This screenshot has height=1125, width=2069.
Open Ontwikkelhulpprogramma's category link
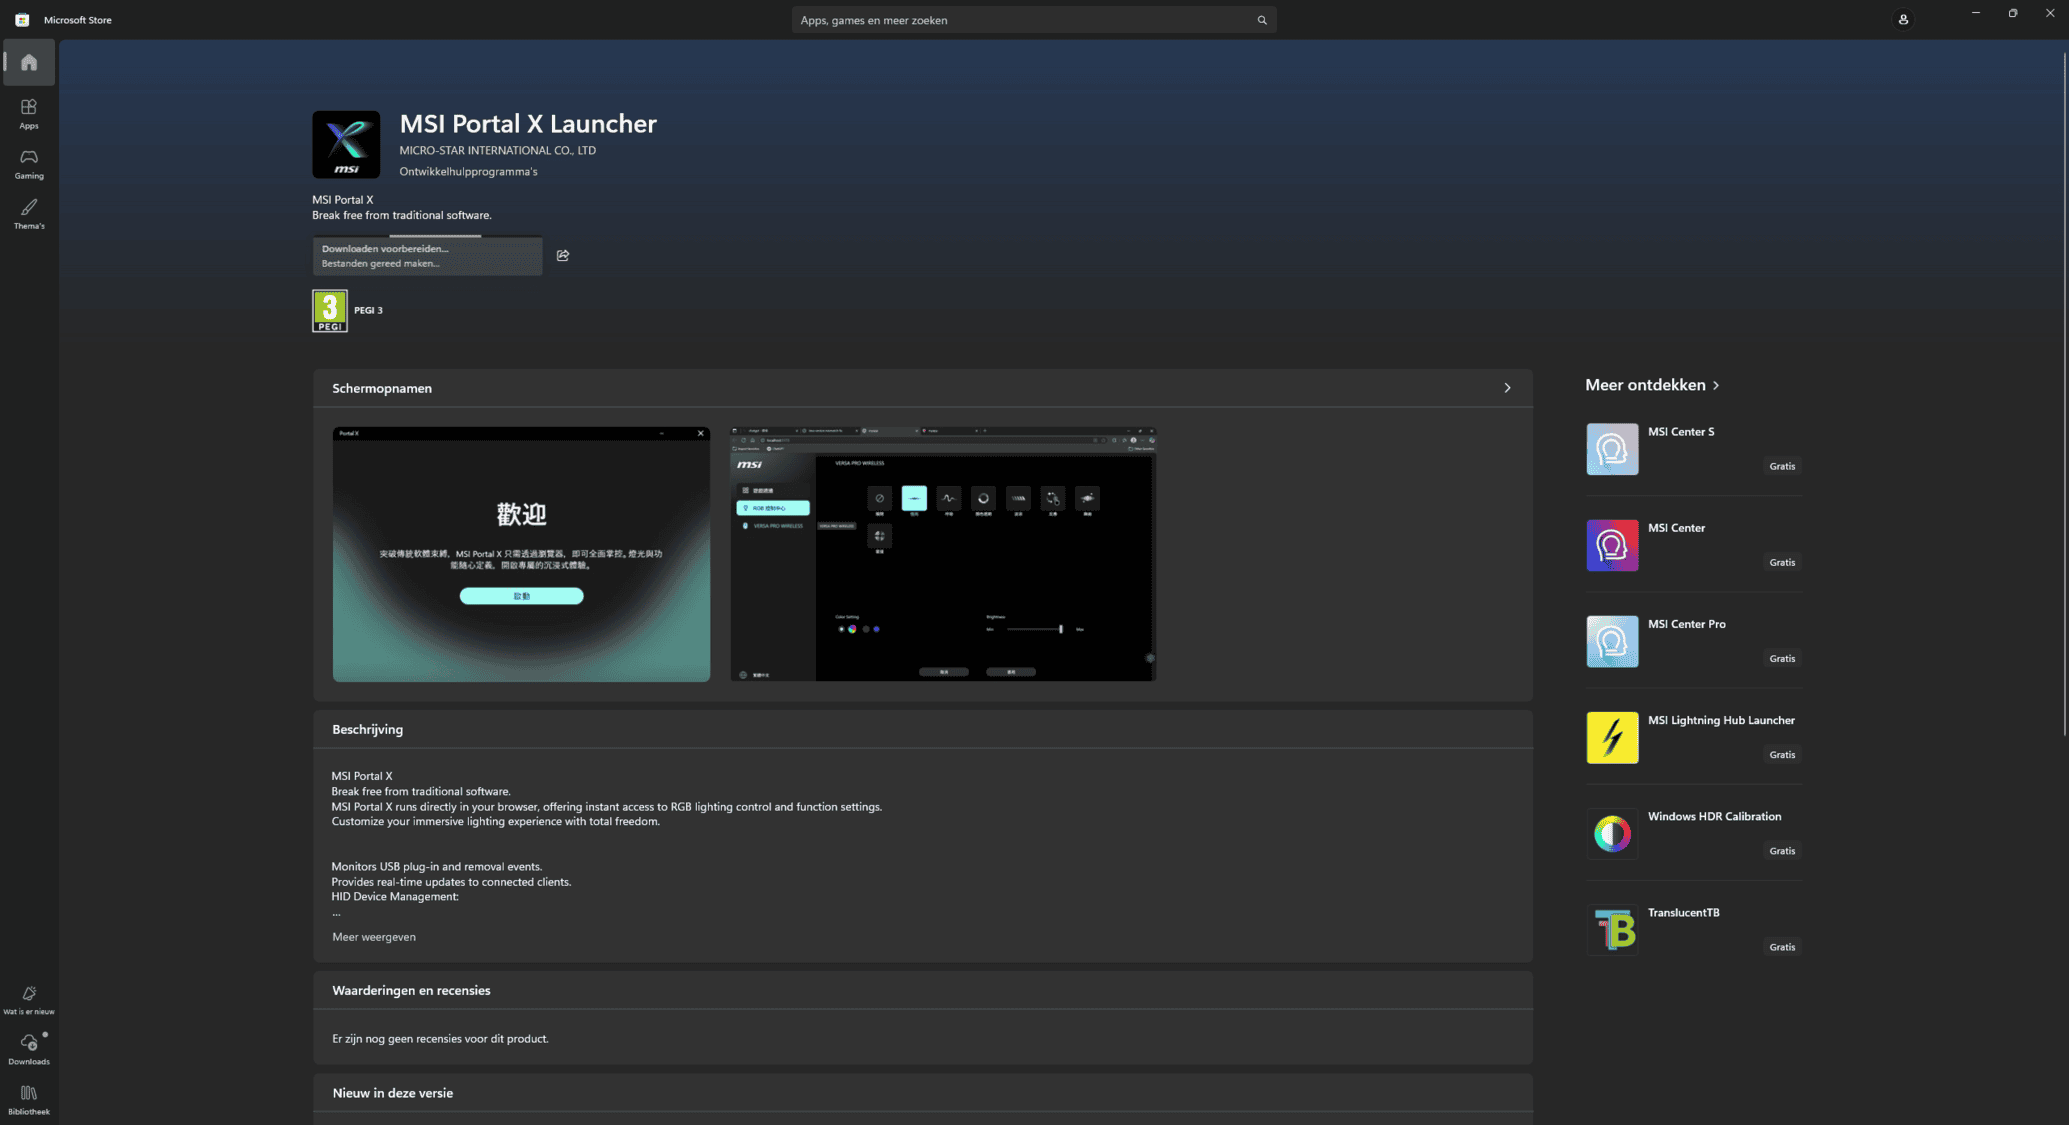pos(468,172)
